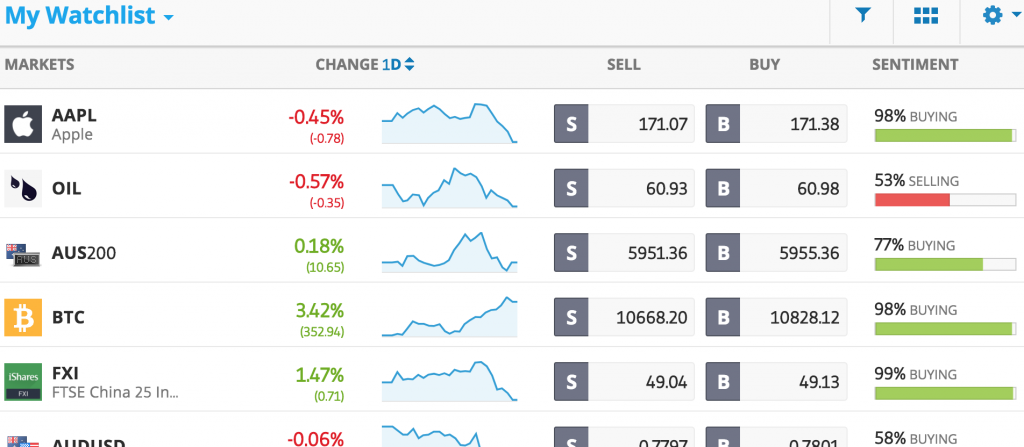Click the OIL droplets icon
Image resolution: width=1024 pixels, height=447 pixels.
point(24,189)
